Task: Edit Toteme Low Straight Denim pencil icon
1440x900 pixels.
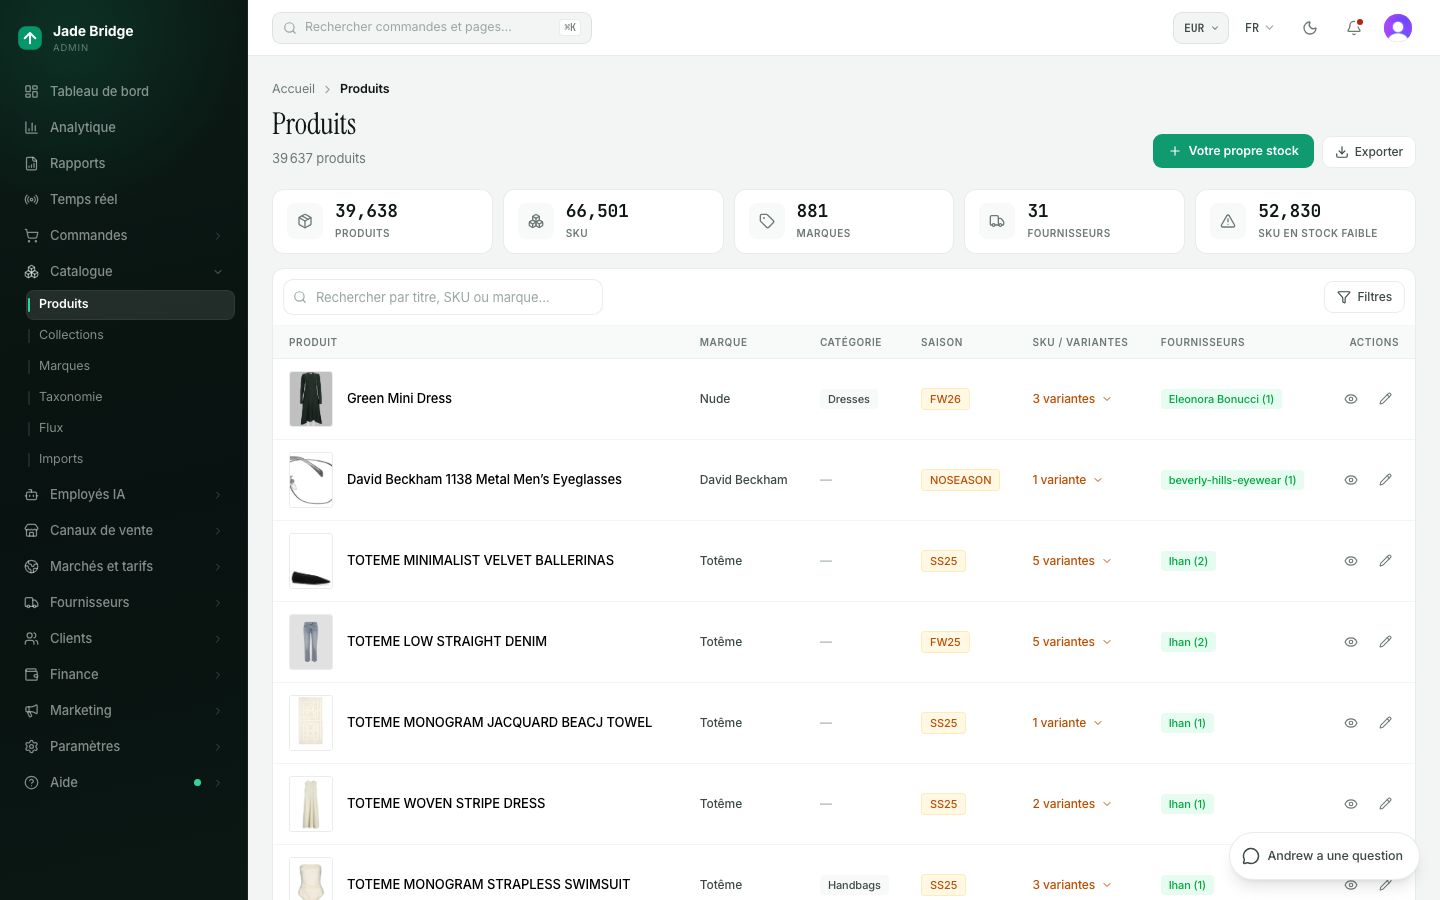Action: tap(1385, 642)
